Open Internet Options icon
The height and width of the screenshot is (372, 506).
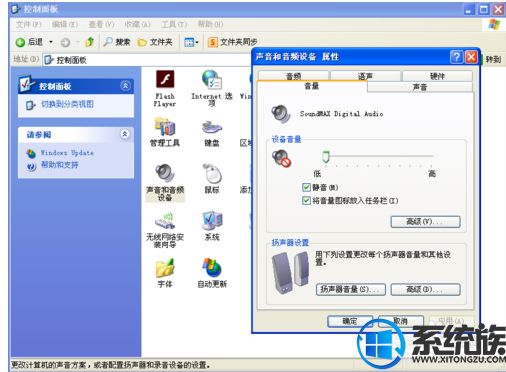coord(211,80)
